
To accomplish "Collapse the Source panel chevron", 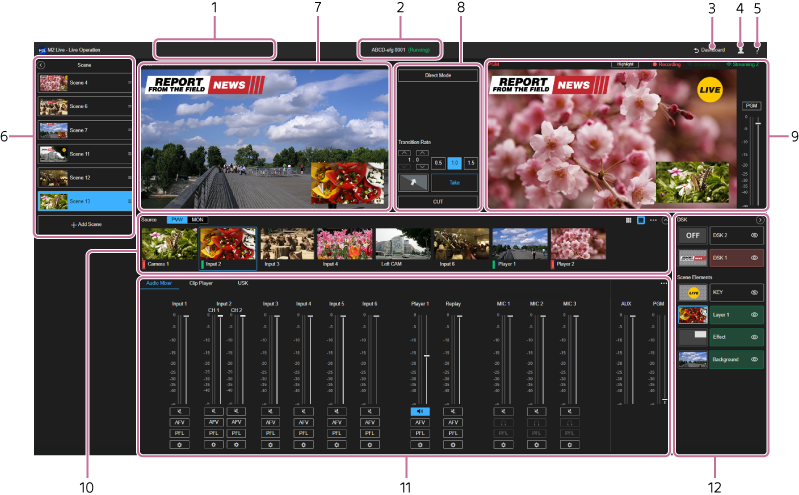I will [x=664, y=218].
